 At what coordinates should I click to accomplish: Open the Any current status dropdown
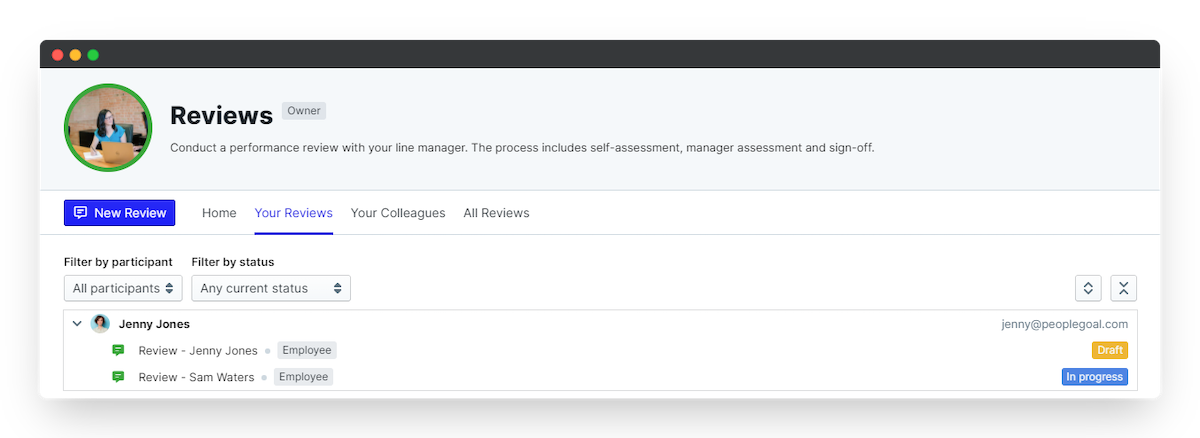pos(271,288)
